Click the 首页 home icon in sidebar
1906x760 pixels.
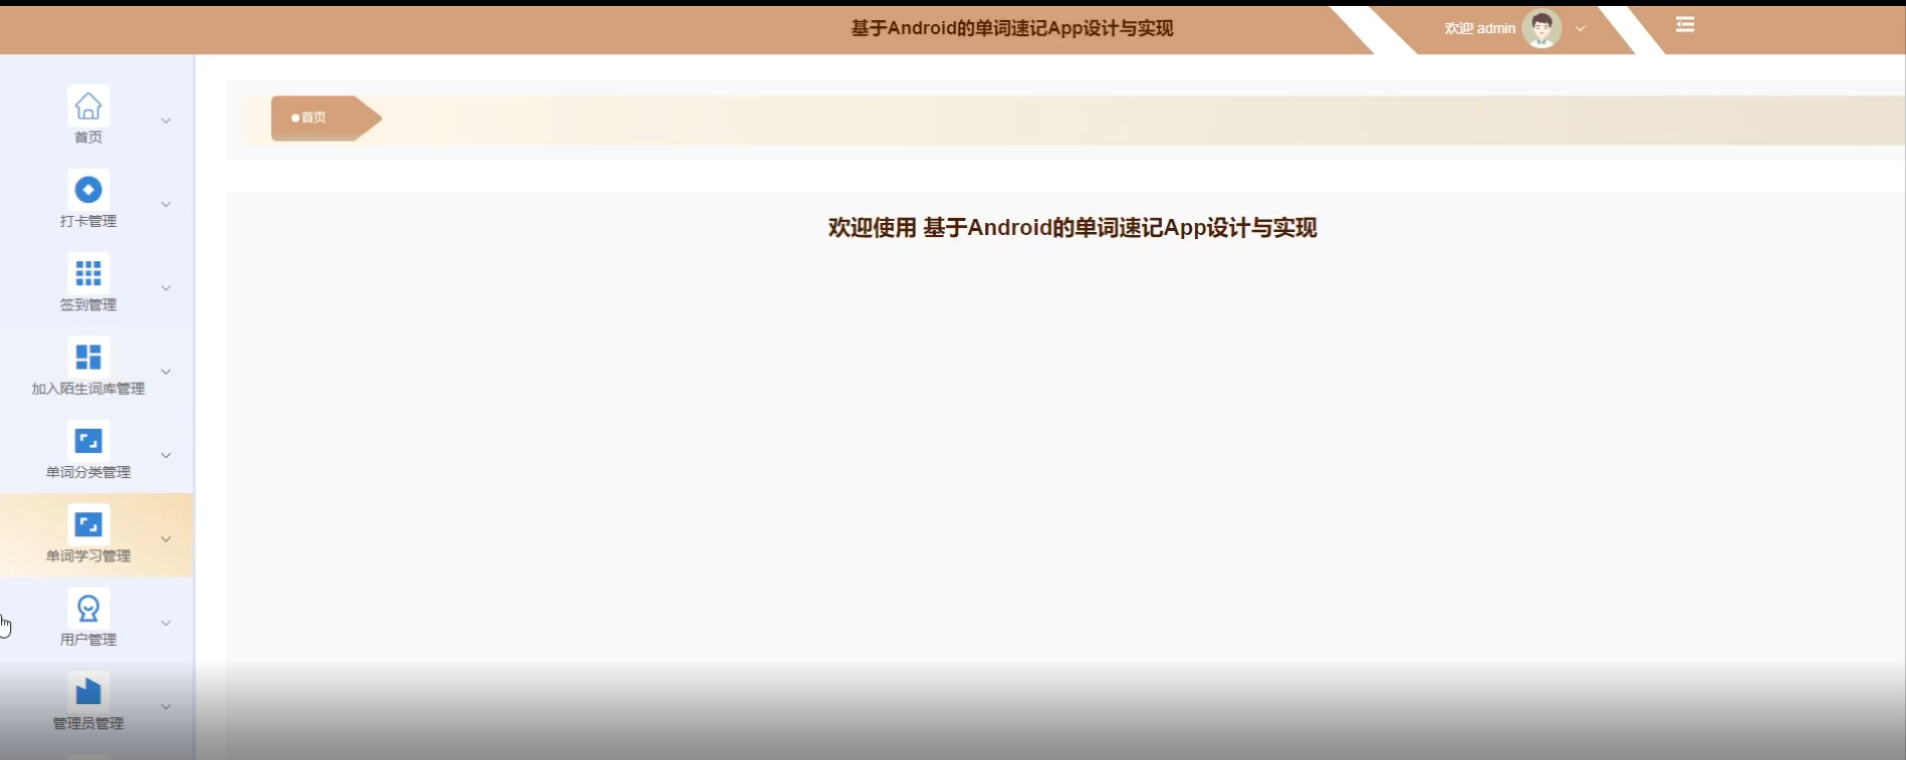88,106
